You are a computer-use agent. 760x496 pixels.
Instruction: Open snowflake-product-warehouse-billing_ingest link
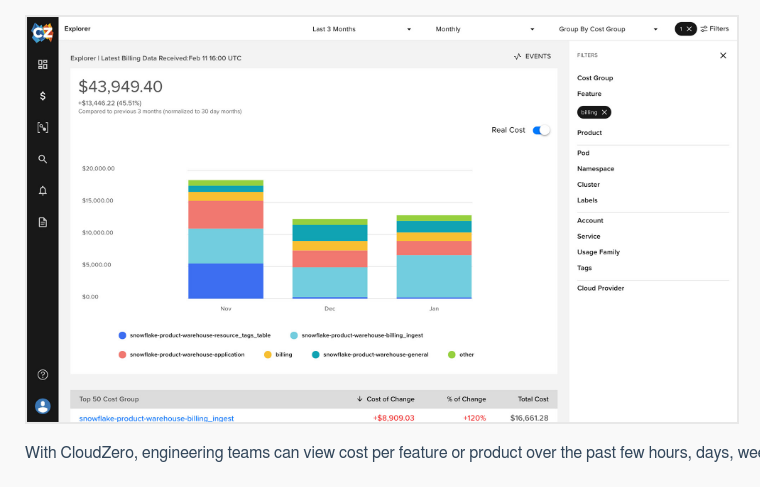[x=156, y=418]
